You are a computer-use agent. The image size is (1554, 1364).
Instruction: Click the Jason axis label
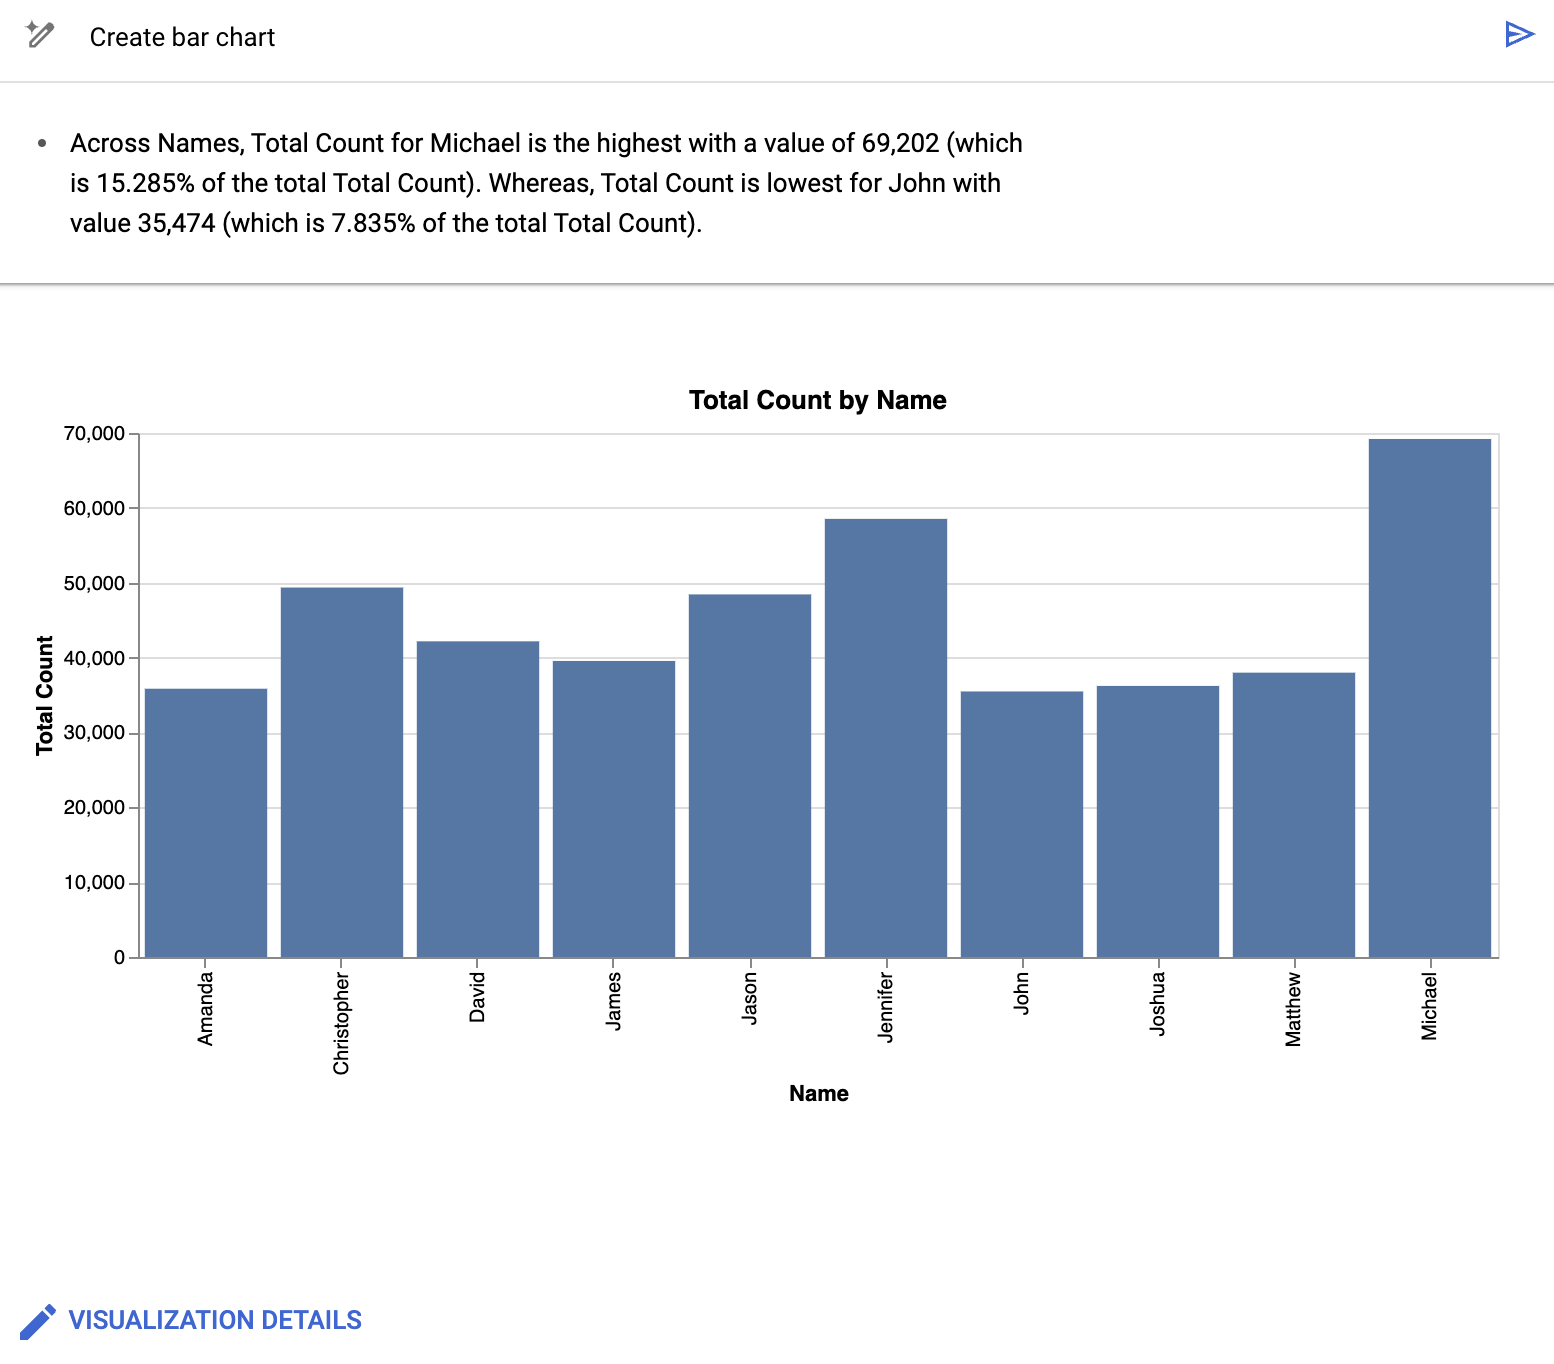[x=750, y=995]
